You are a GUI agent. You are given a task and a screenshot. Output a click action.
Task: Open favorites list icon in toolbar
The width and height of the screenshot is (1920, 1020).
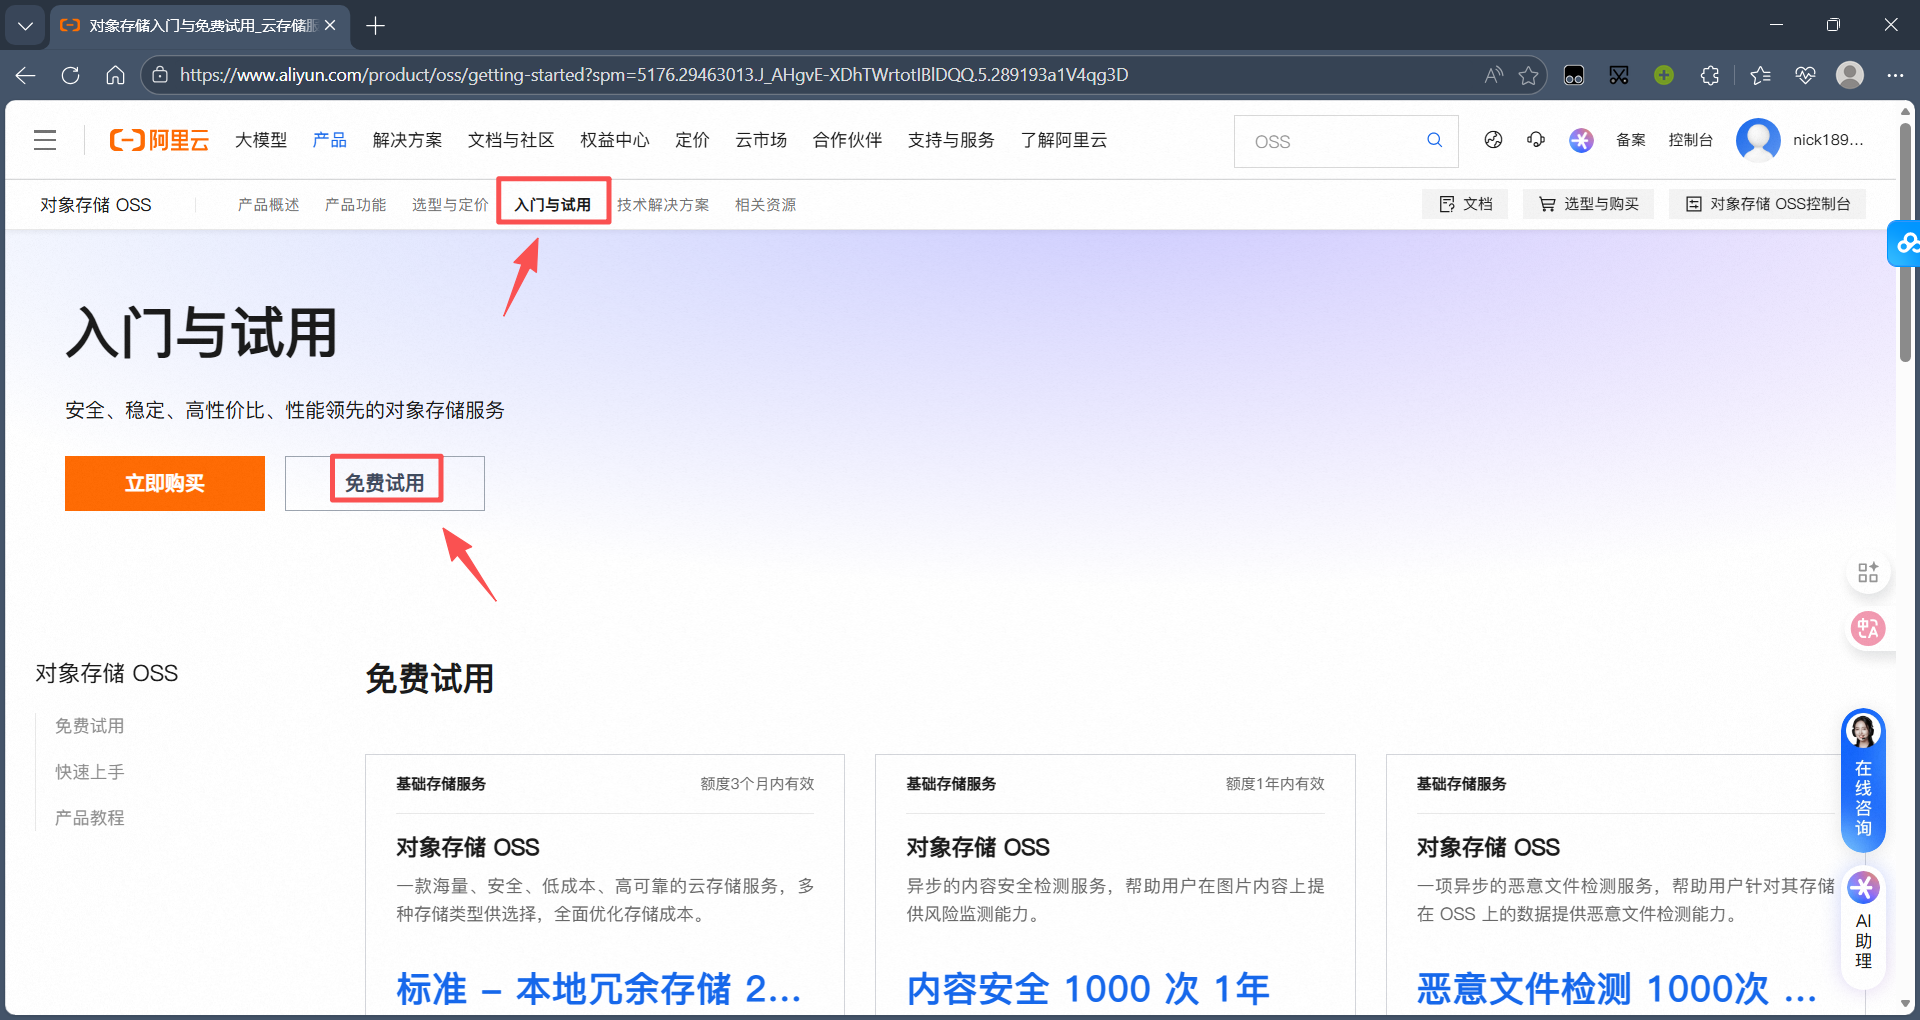click(1761, 75)
